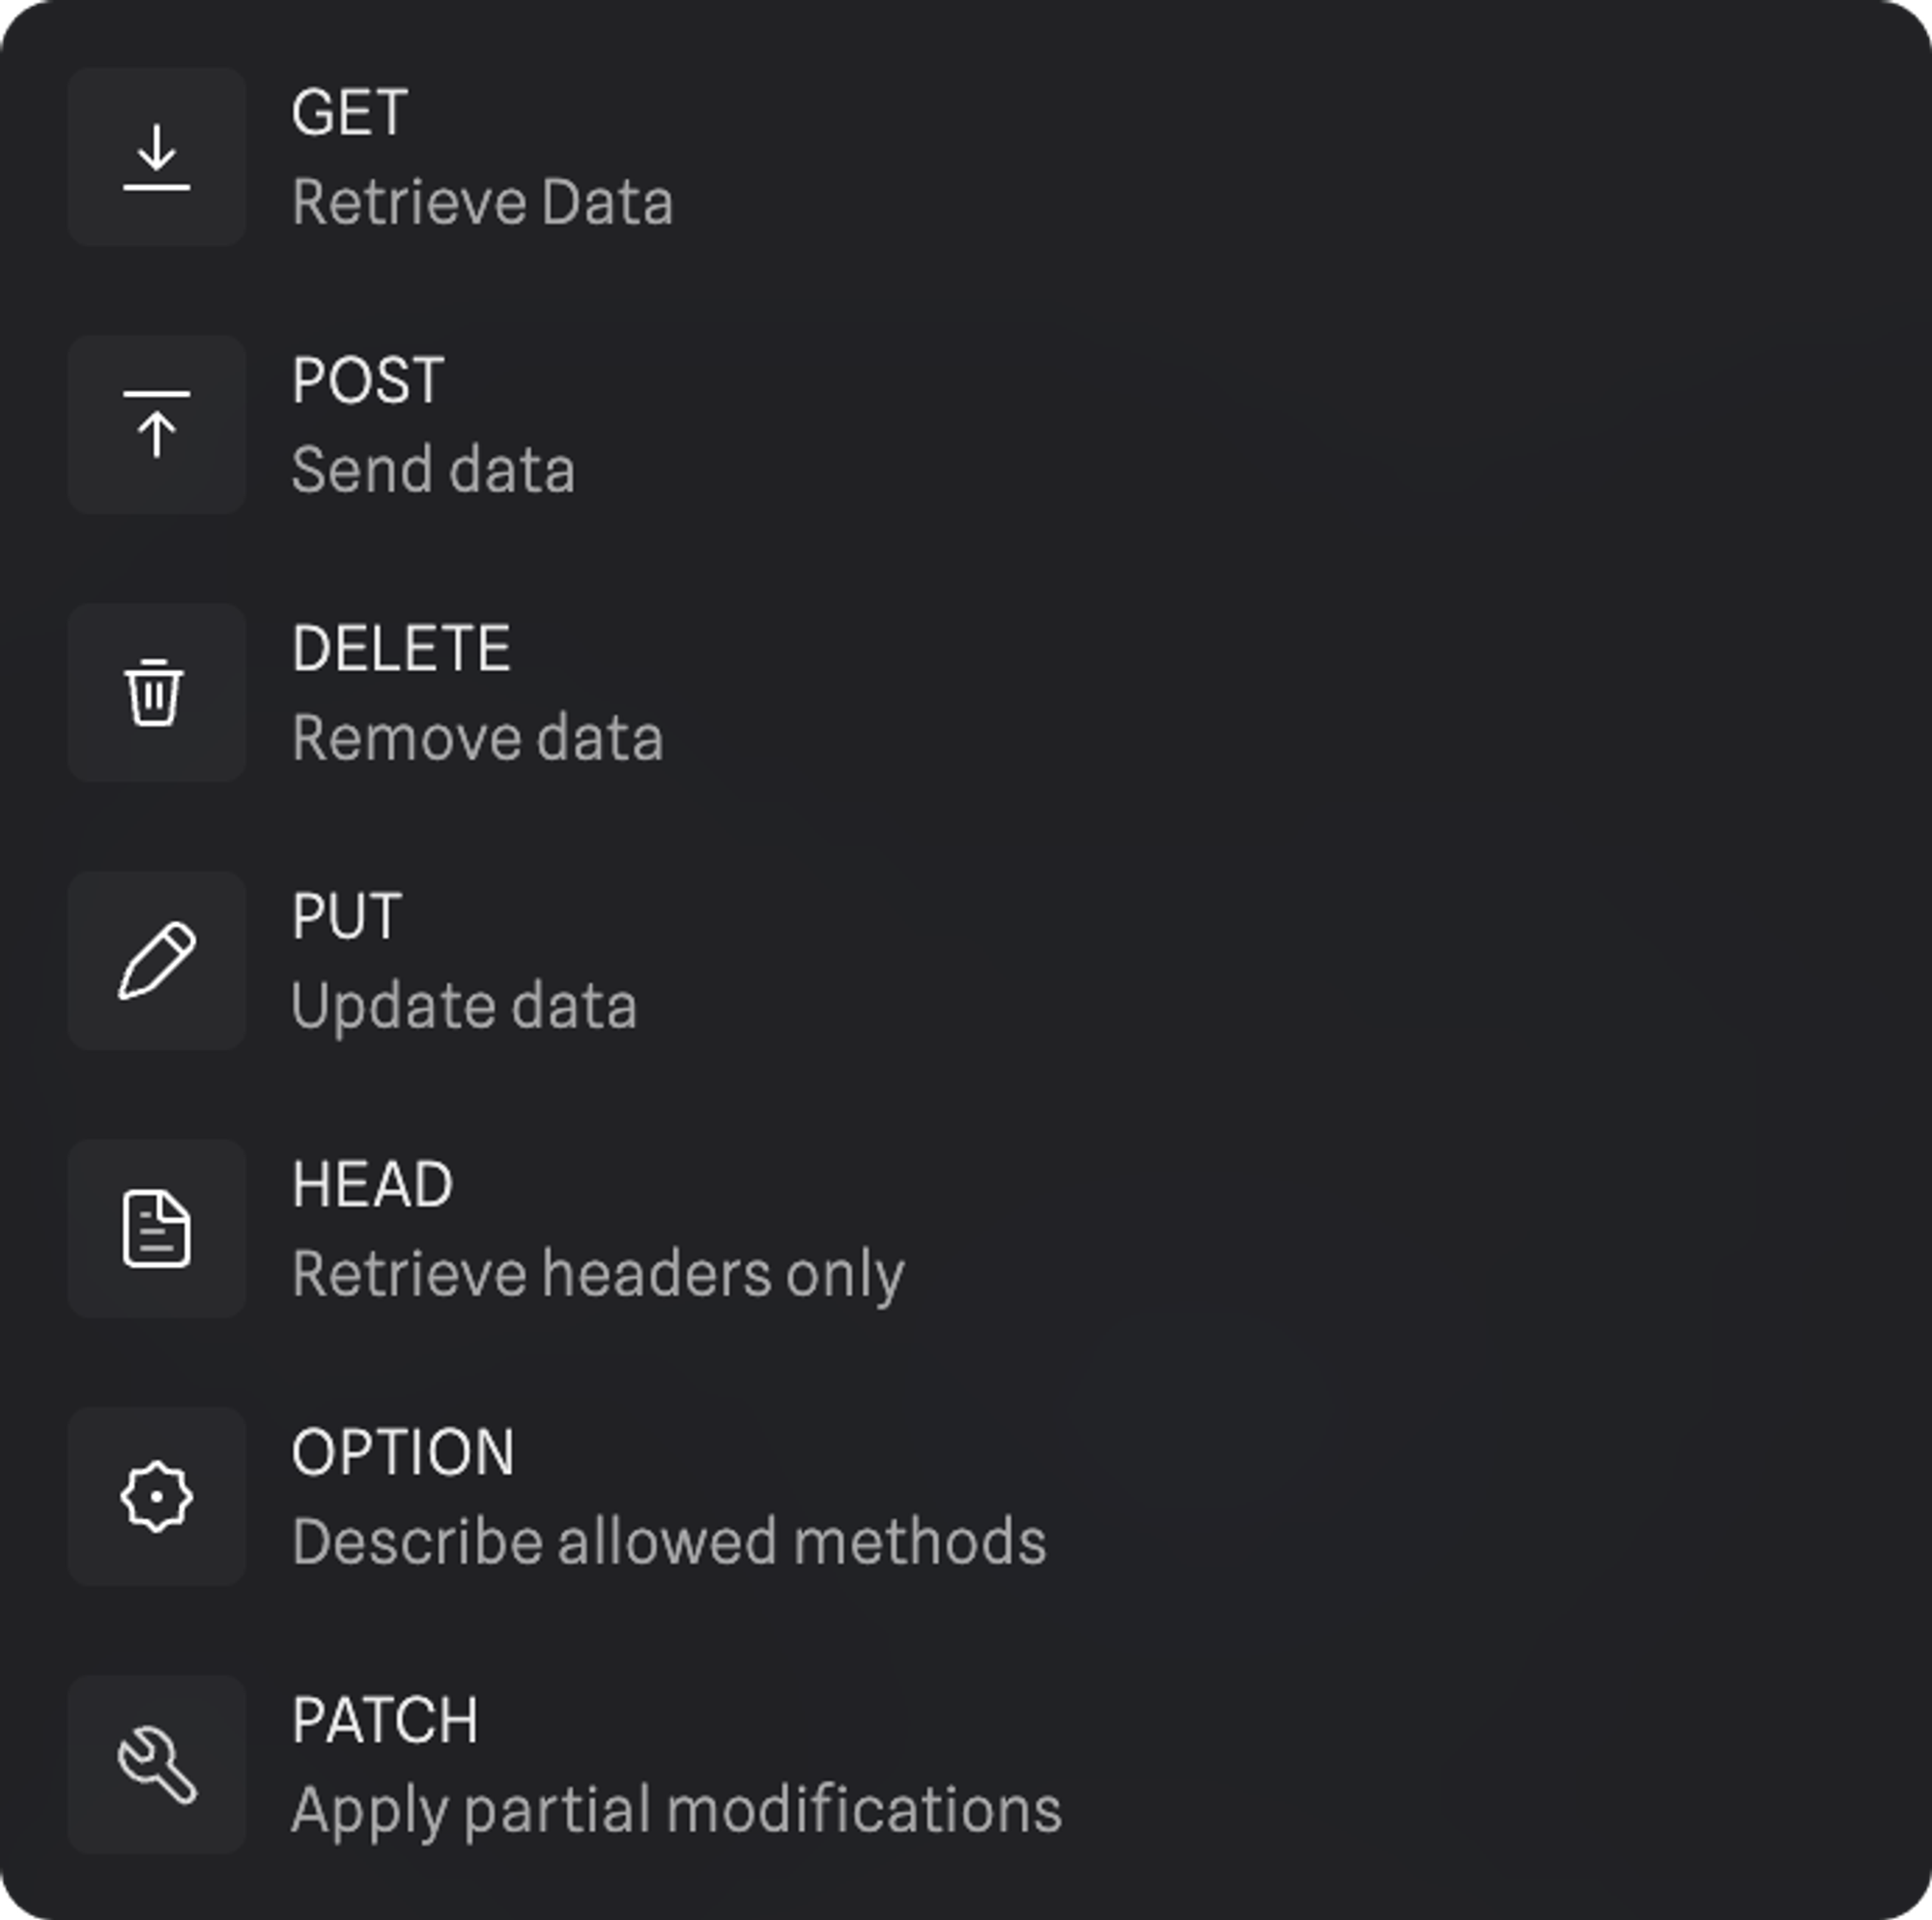Pick the PATCH method label

[x=385, y=1720]
